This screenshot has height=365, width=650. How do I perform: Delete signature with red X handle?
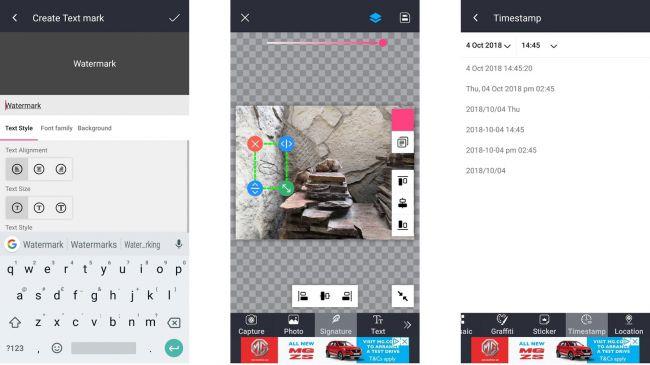click(x=255, y=144)
